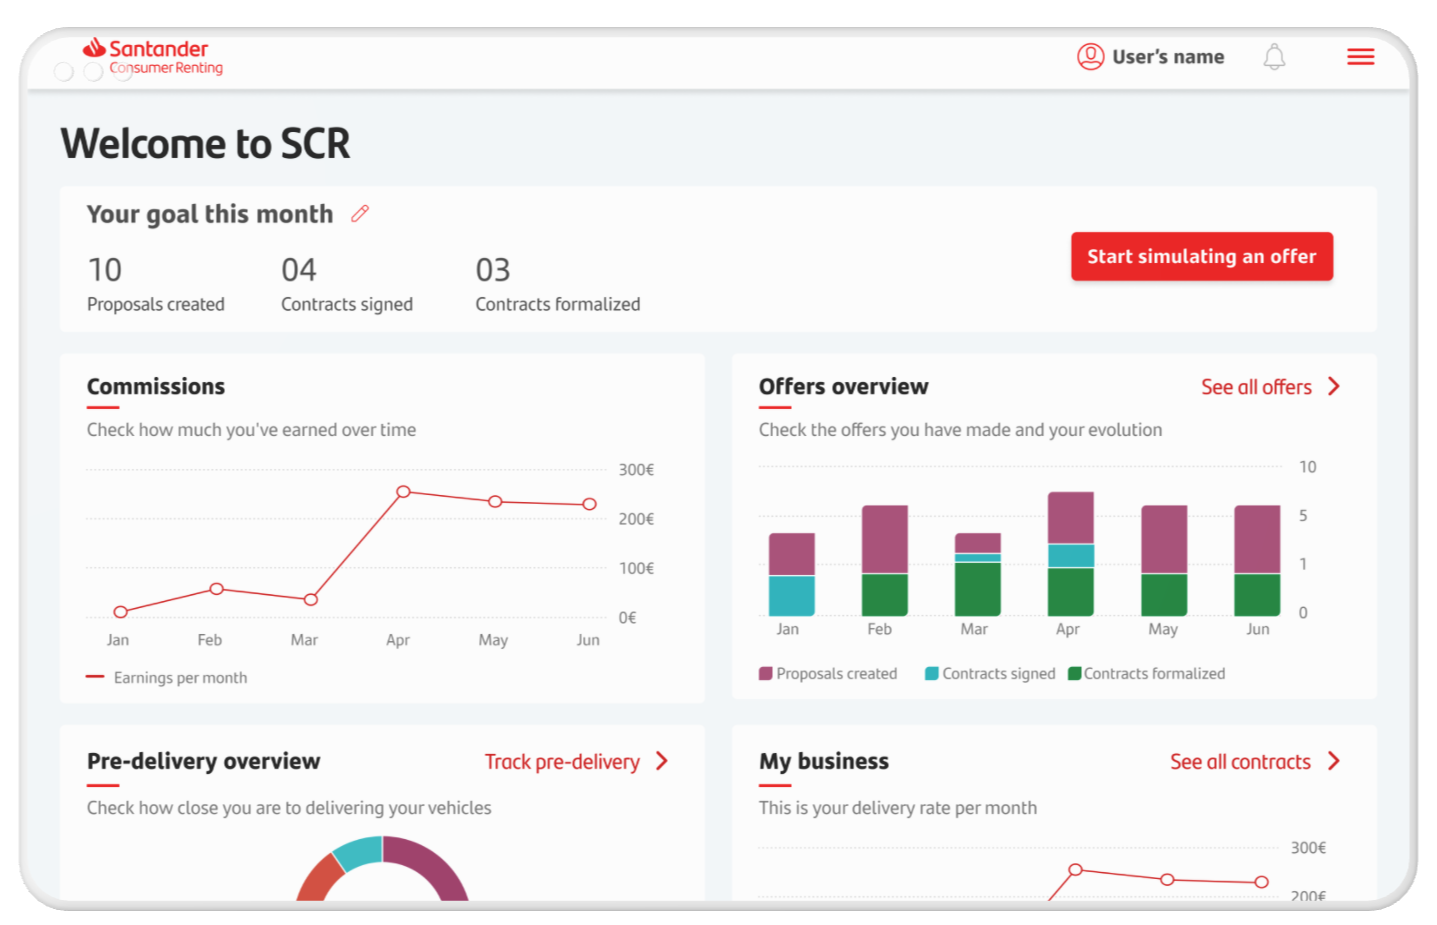The image size is (1437, 925).
Task: Click Feb data point in Commissions chart
Action: click(216, 589)
